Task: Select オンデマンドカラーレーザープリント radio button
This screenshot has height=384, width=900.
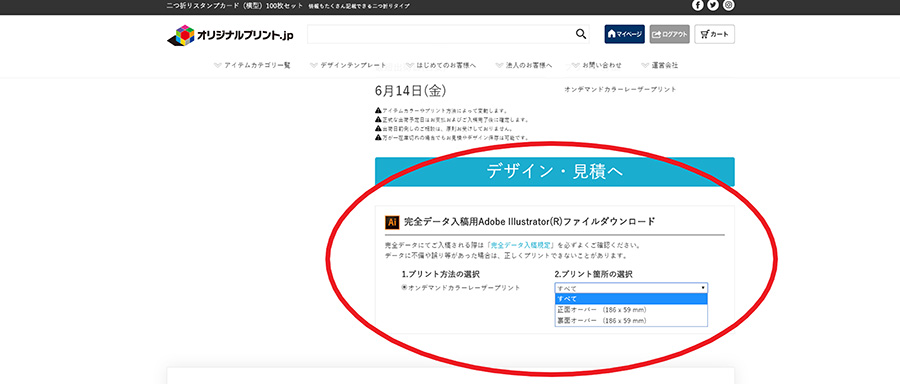Action: coord(404,288)
